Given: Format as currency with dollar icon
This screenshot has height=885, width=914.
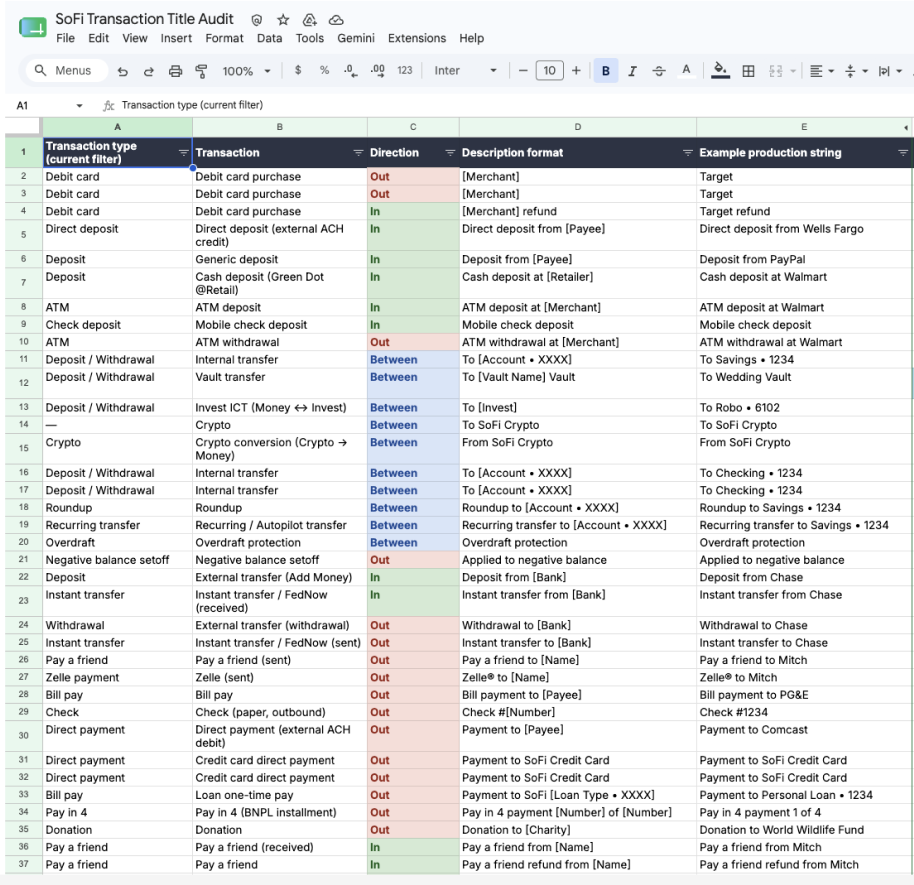Looking at the screenshot, I should tap(298, 71).
